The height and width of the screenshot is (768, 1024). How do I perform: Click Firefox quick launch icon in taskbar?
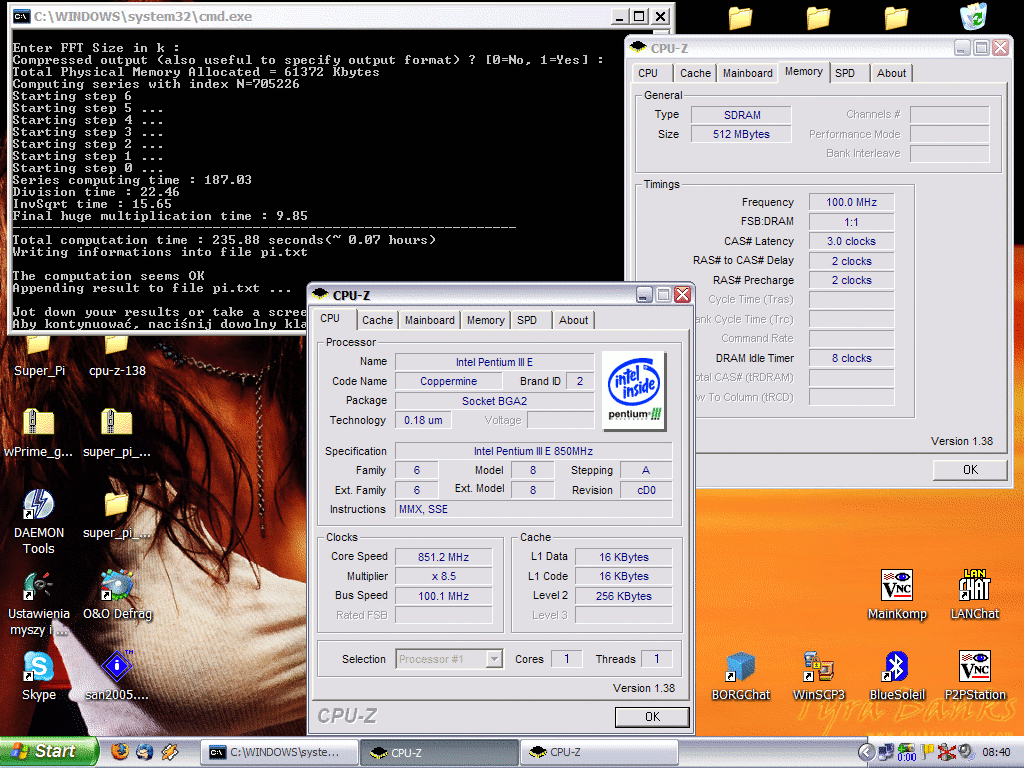(x=120, y=752)
